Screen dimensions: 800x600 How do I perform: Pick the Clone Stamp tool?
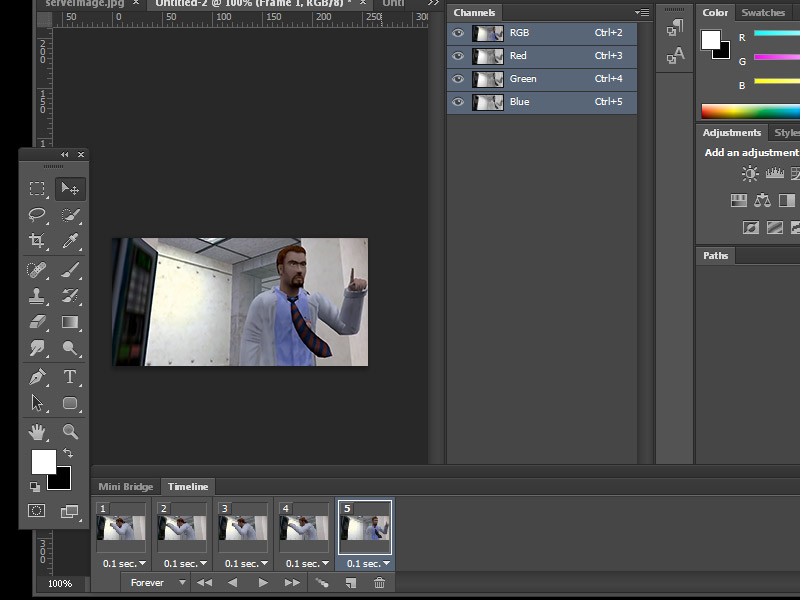[x=37, y=296]
